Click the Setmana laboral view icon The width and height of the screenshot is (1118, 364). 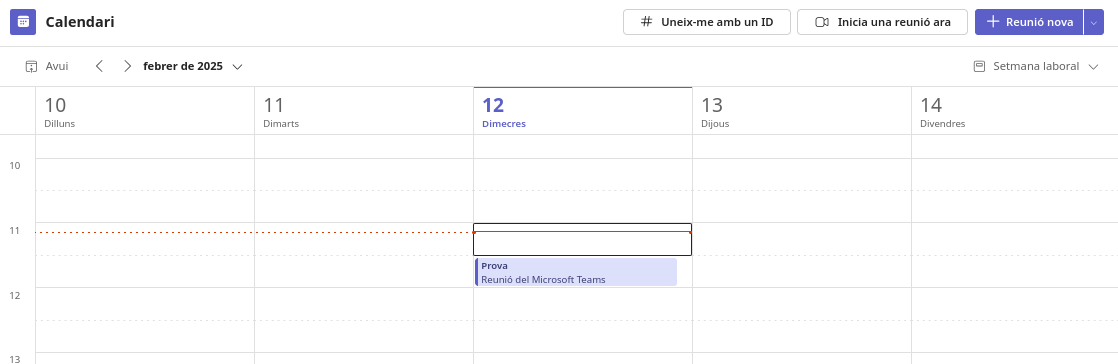(980, 66)
